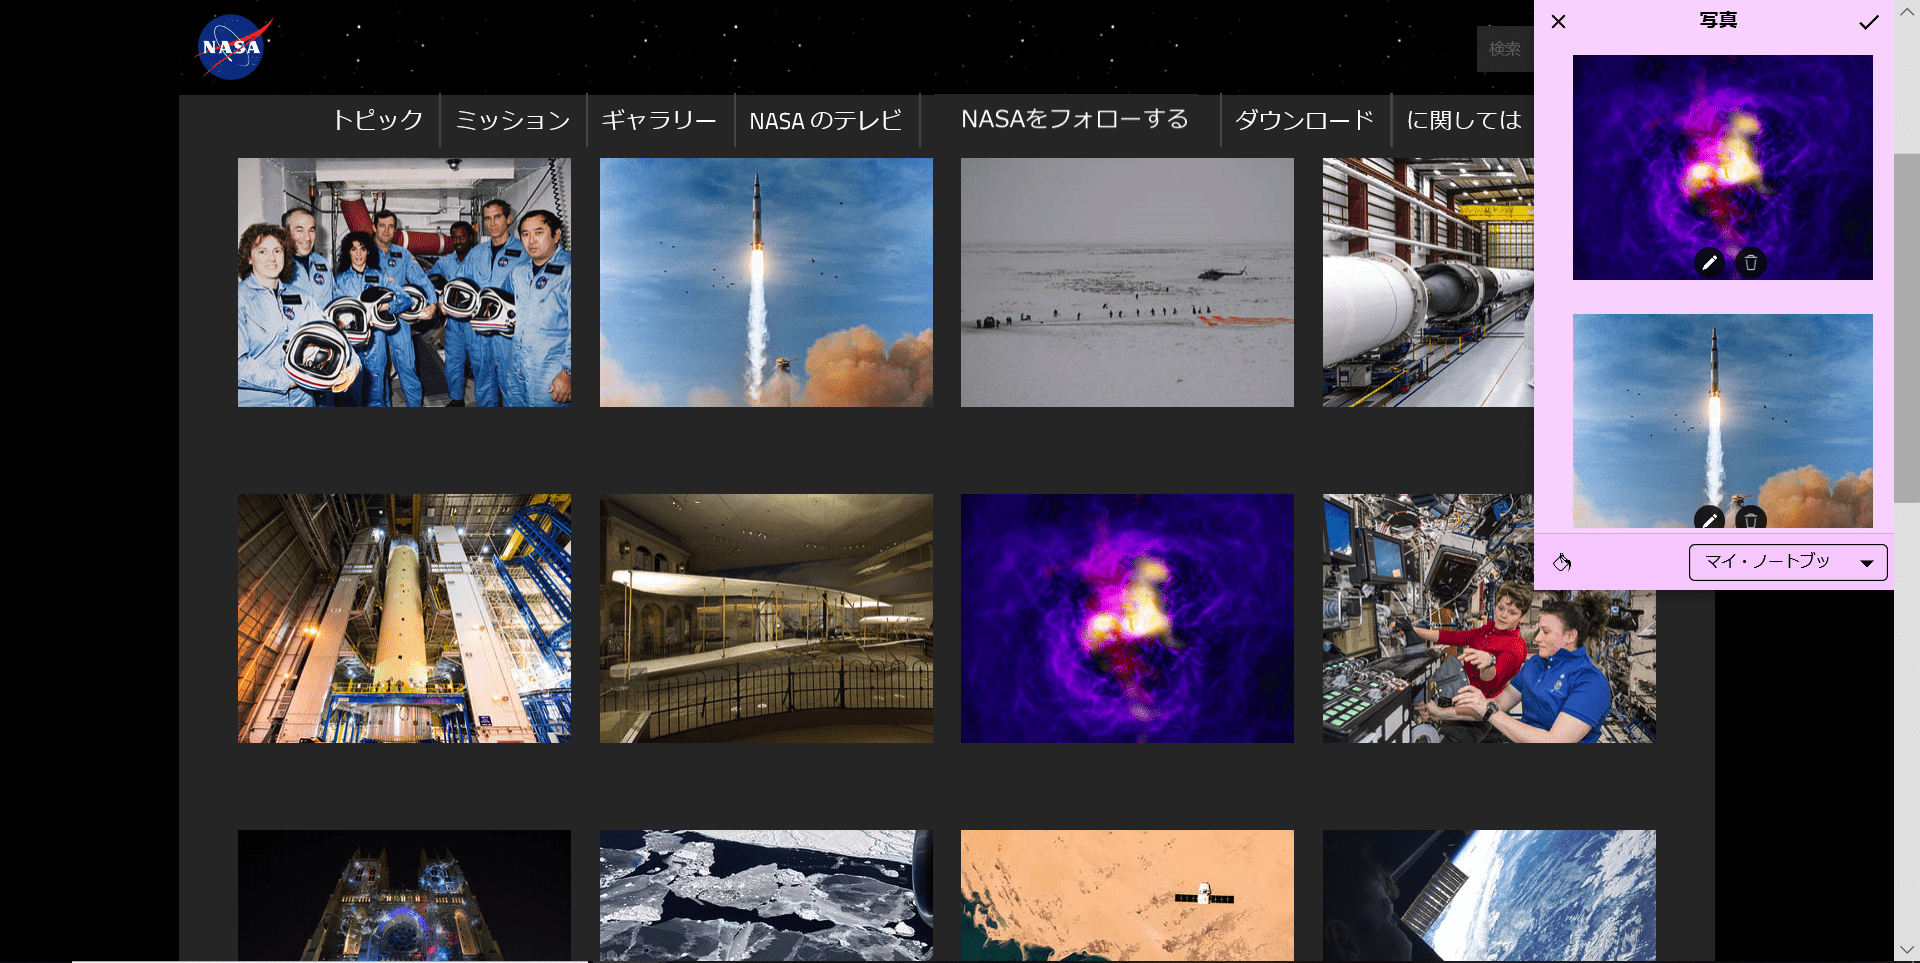Click the page vertical scrollbar thumb
The width and height of the screenshot is (1920, 963).
[x=1906, y=327]
